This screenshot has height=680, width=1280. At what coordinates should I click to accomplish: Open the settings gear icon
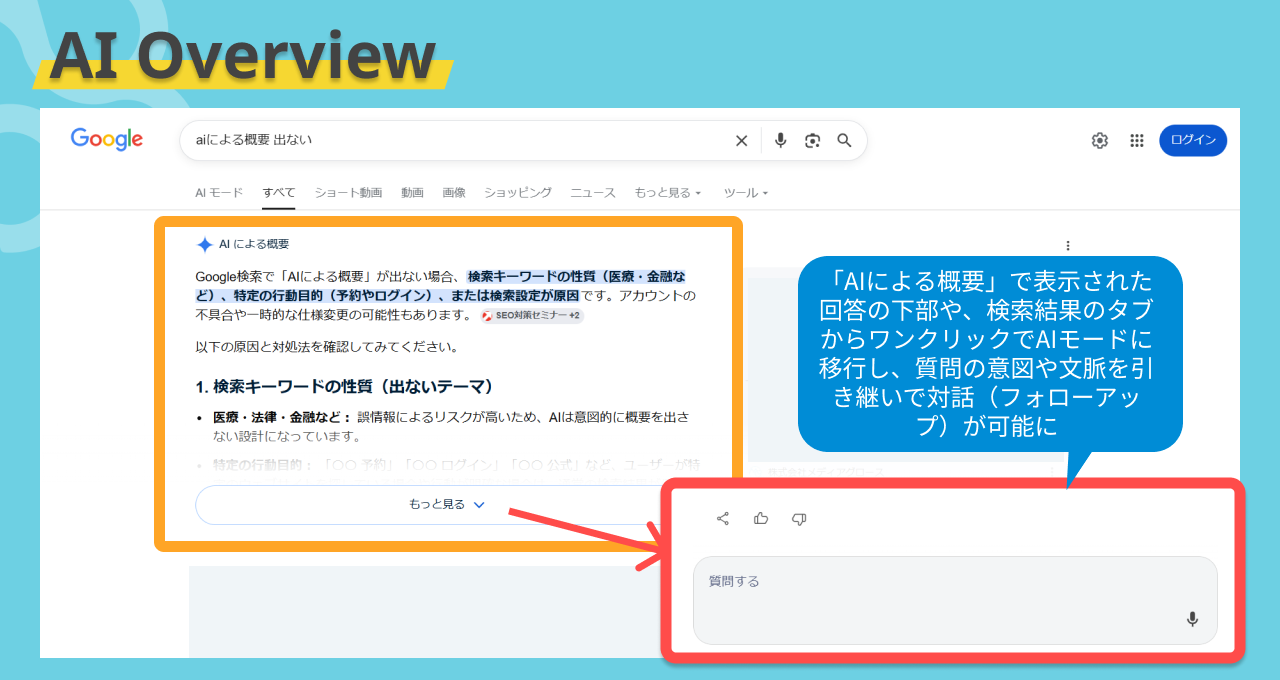1100,141
